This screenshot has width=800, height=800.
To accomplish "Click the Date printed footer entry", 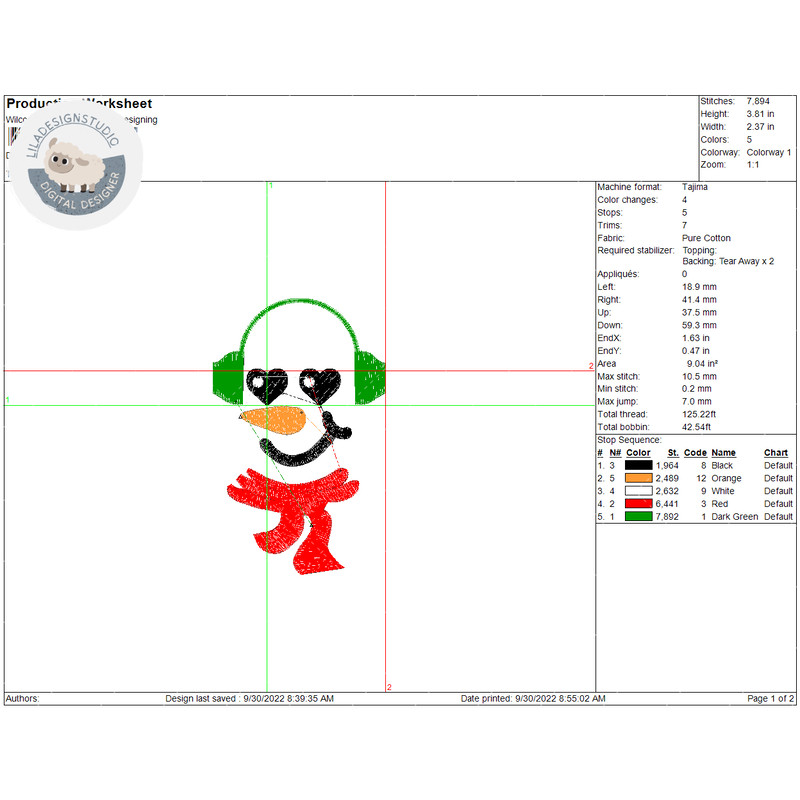I will [x=531, y=699].
